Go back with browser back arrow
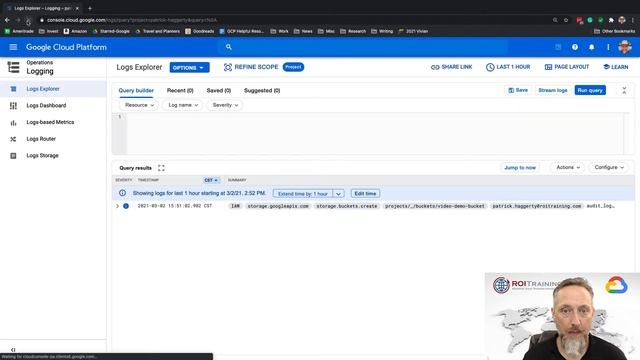This screenshot has width=640, height=360. [7, 20]
